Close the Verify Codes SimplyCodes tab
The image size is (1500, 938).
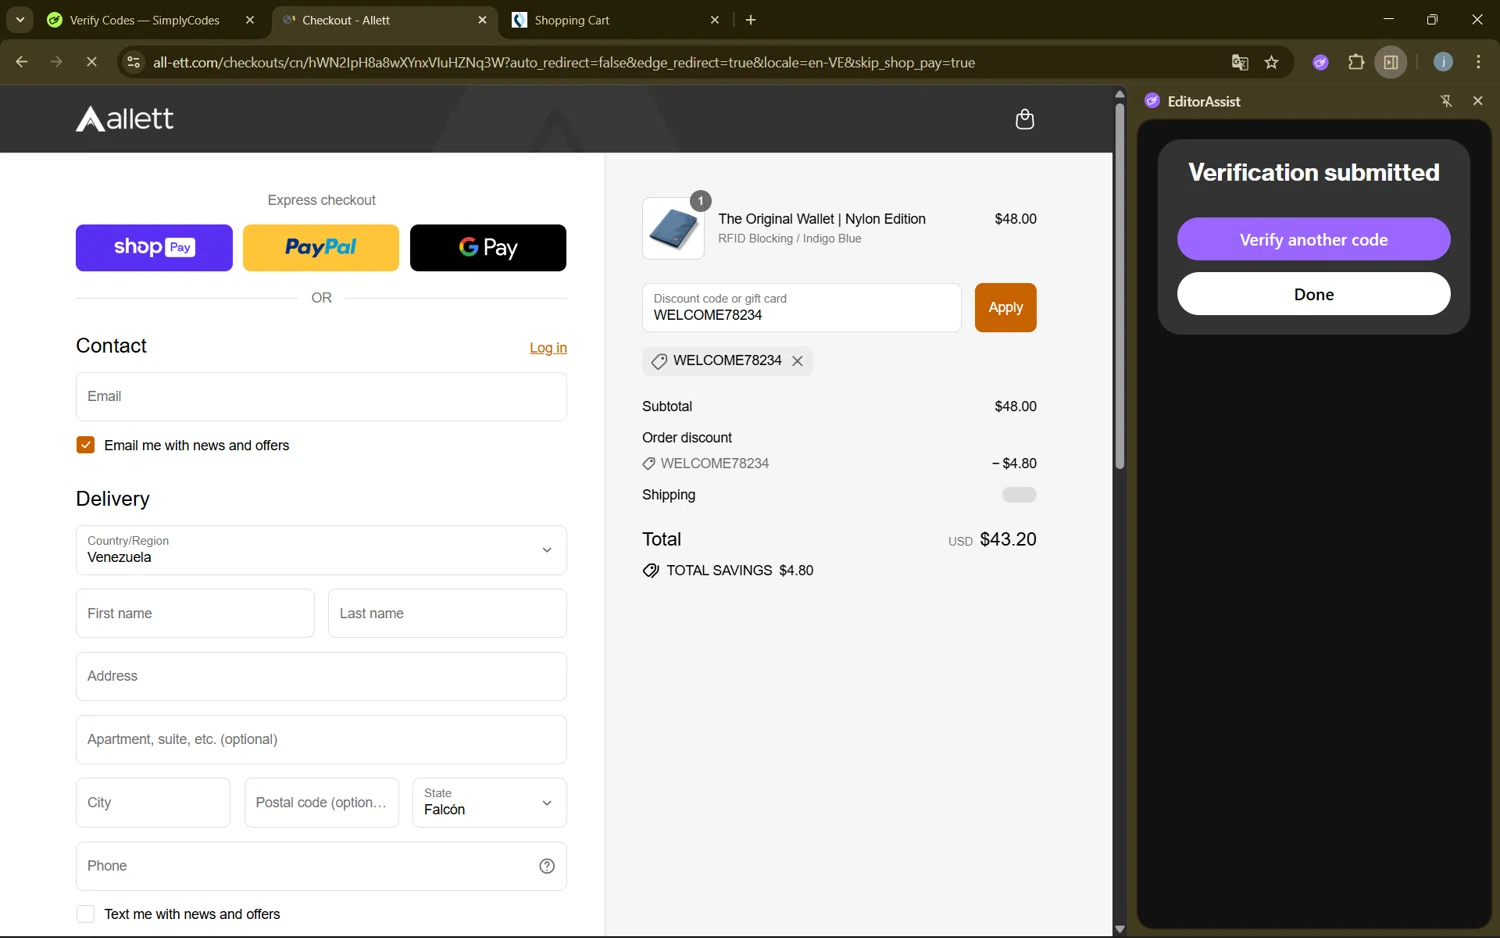[250, 20]
